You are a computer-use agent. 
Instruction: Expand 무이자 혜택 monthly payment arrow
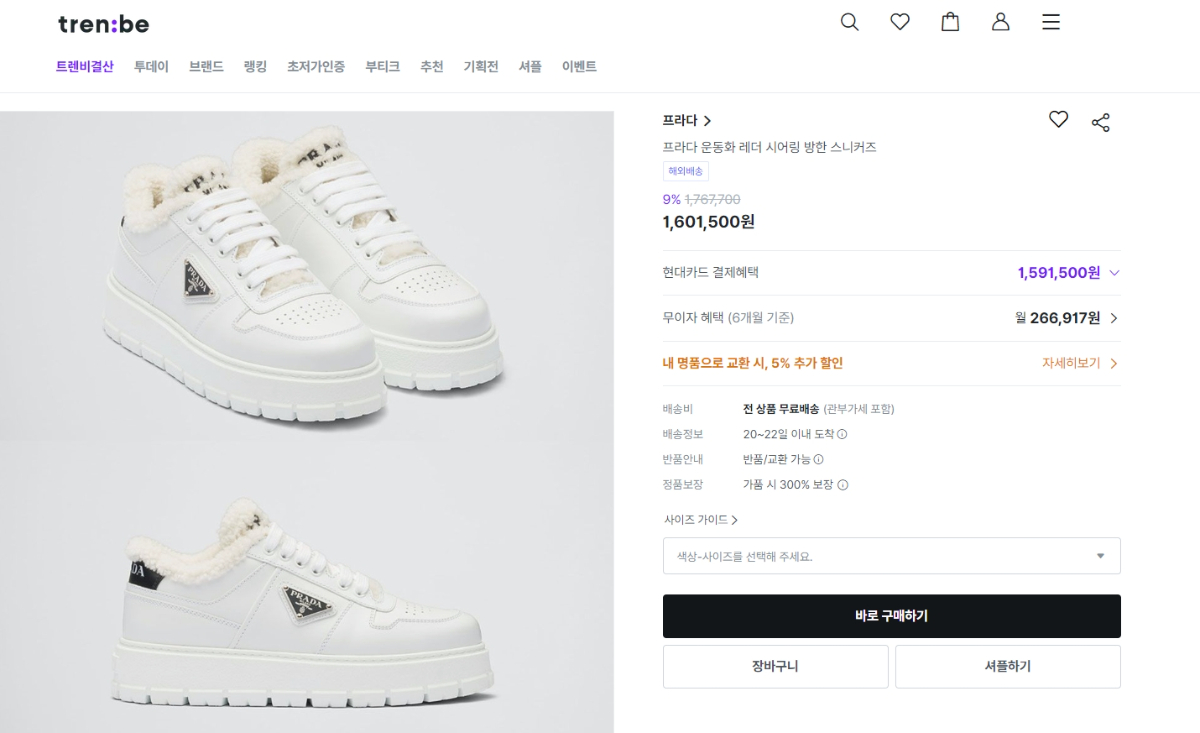click(x=1114, y=318)
